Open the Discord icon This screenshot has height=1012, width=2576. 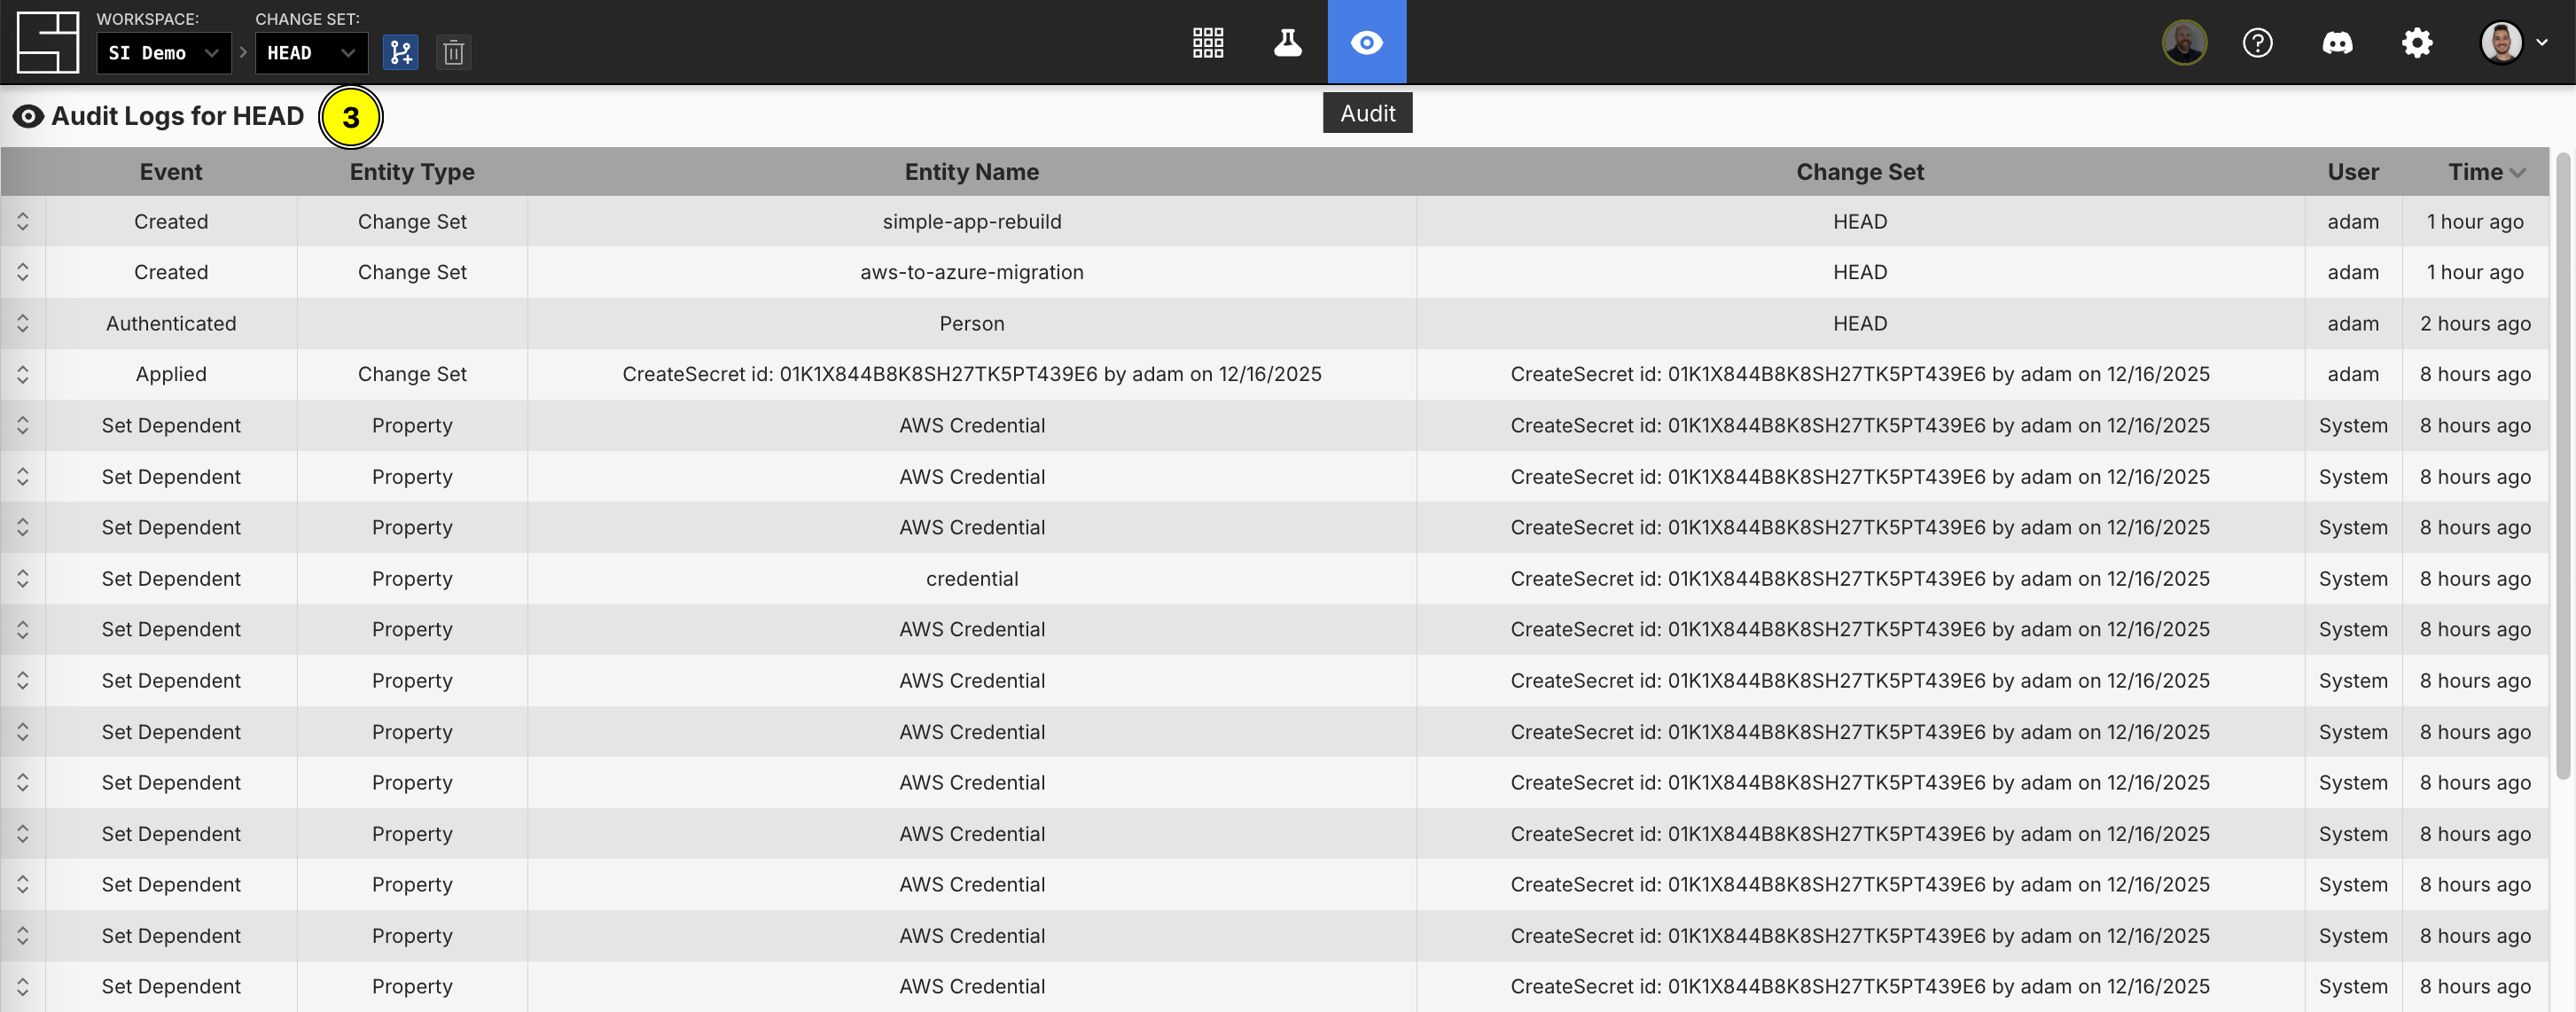pyautogui.click(x=2337, y=42)
